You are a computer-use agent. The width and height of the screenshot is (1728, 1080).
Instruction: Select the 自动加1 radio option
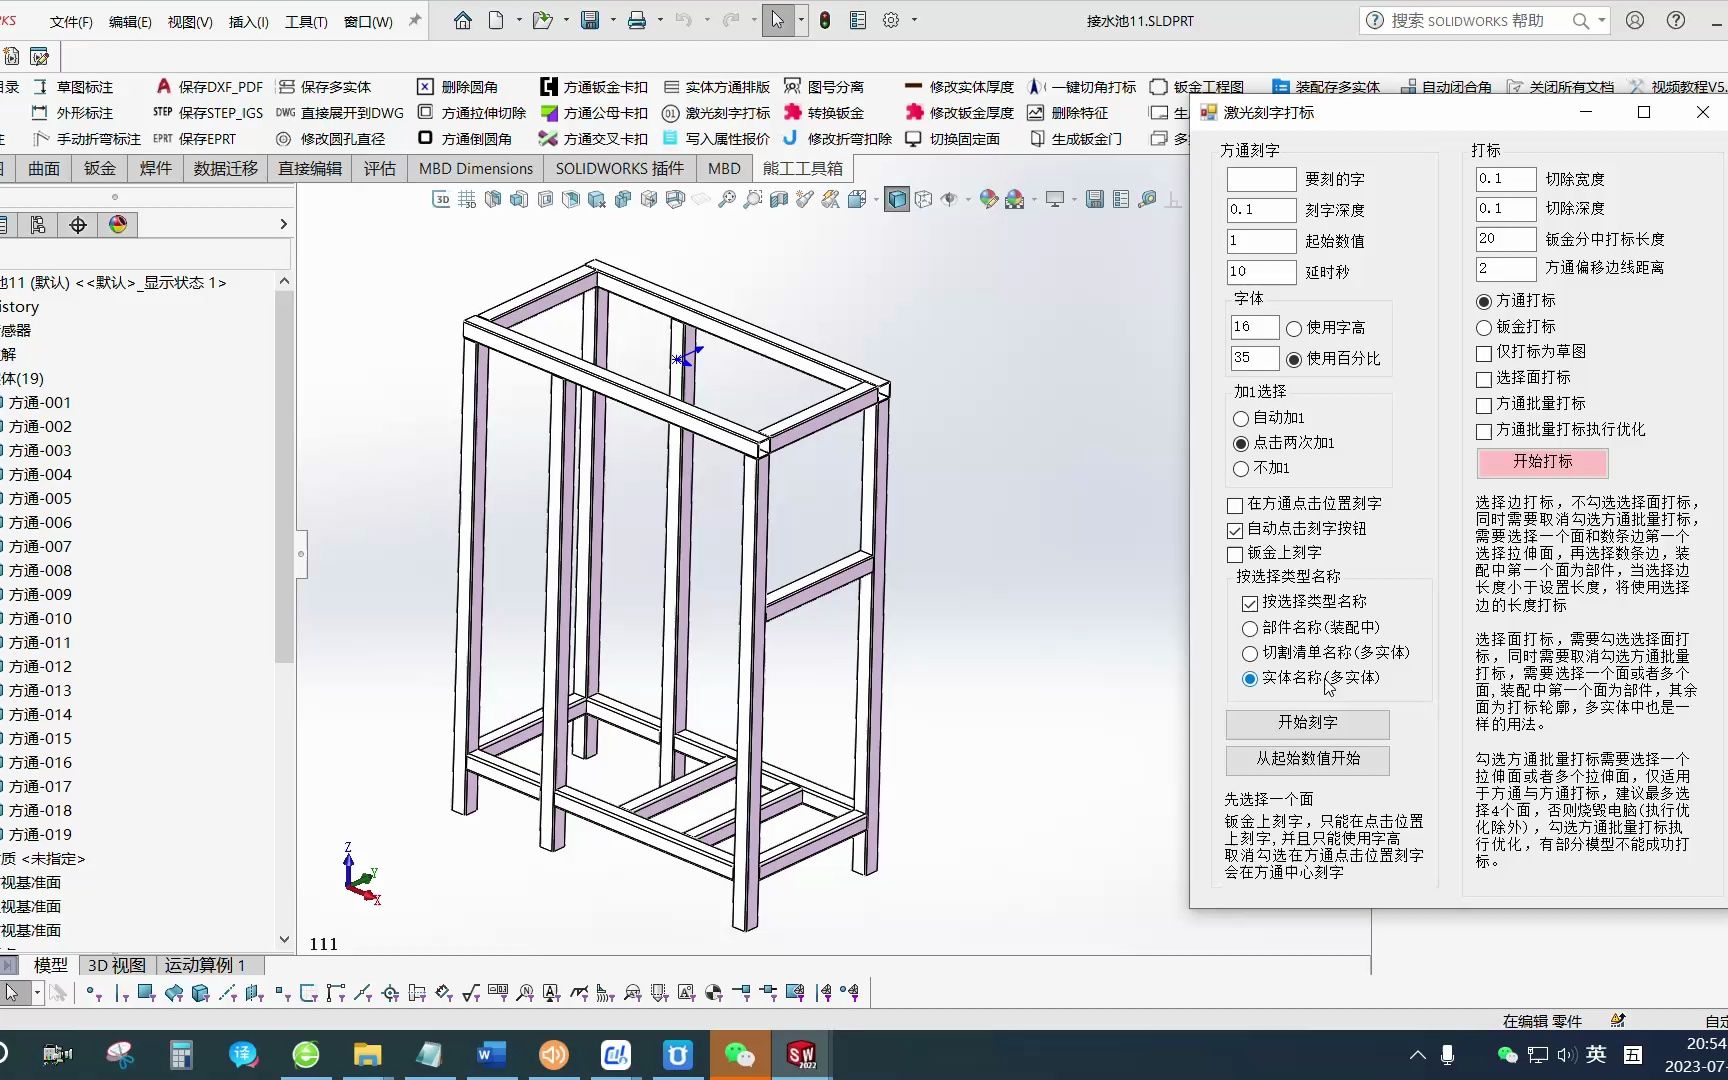(x=1241, y=417)
